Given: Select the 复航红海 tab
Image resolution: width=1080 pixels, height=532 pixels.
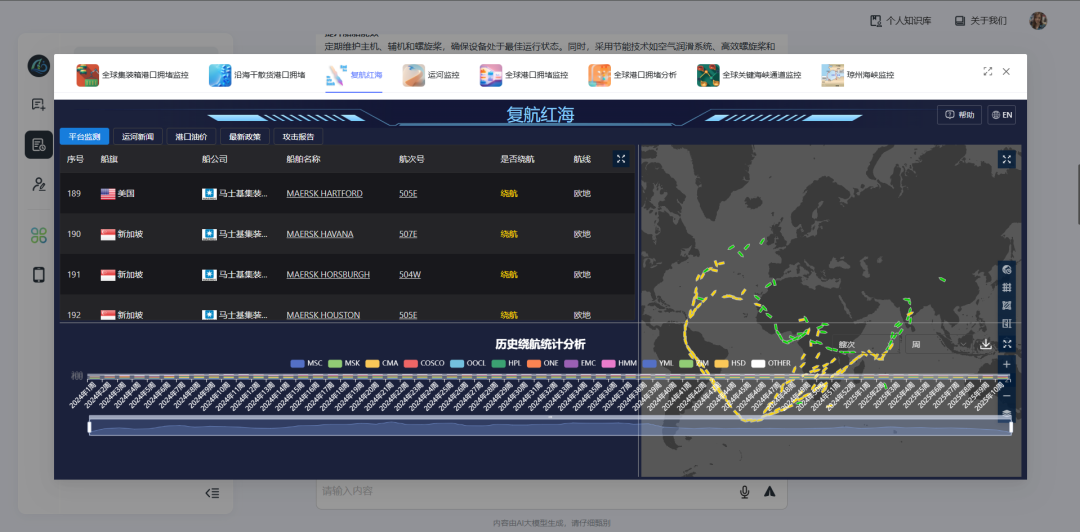Looking at the screenshot, I should pos(354,75).
